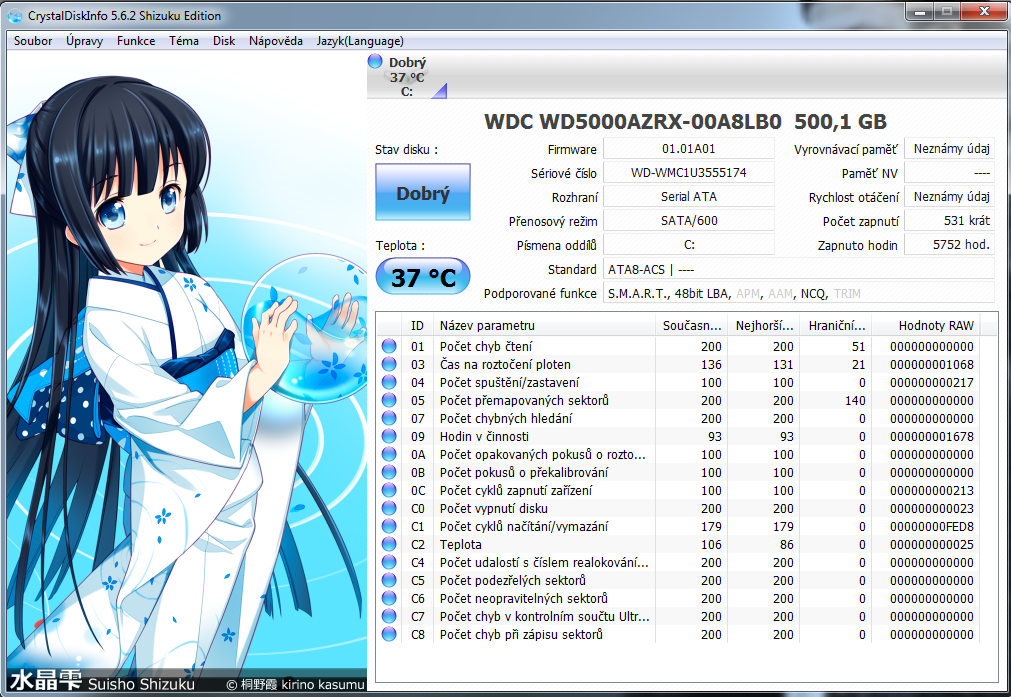
Task: Click status orb for Hodin v činnosti
Action: [x=389, y=437]
